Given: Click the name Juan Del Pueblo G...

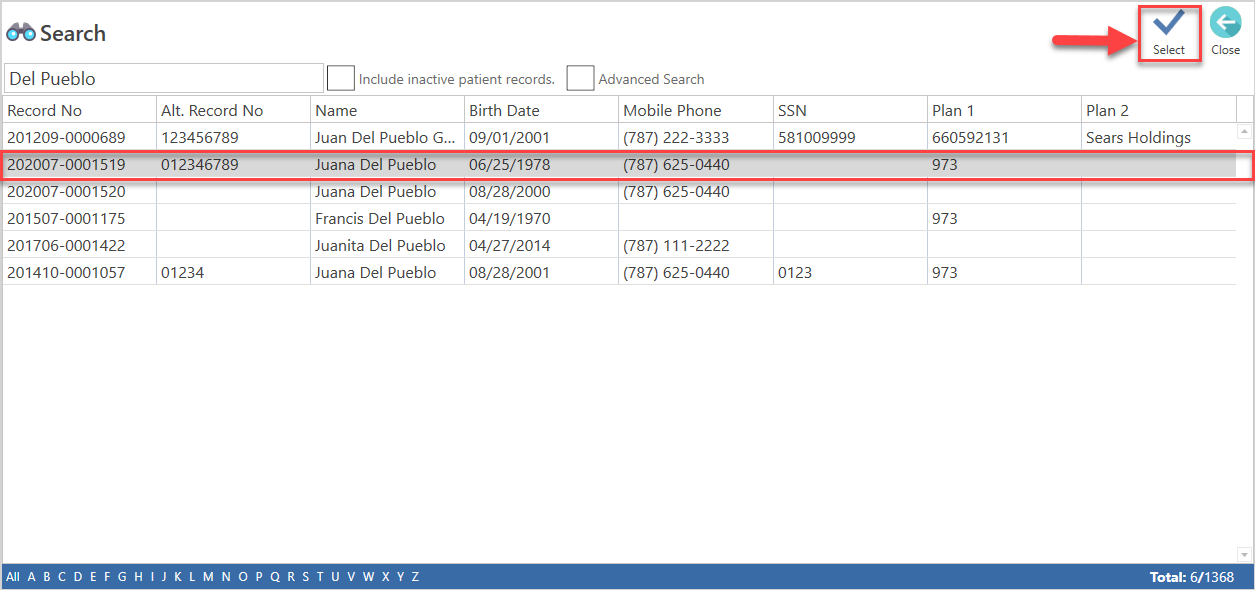Looking at the screenshot, I should pyautogui.click(x=385, y=138).
